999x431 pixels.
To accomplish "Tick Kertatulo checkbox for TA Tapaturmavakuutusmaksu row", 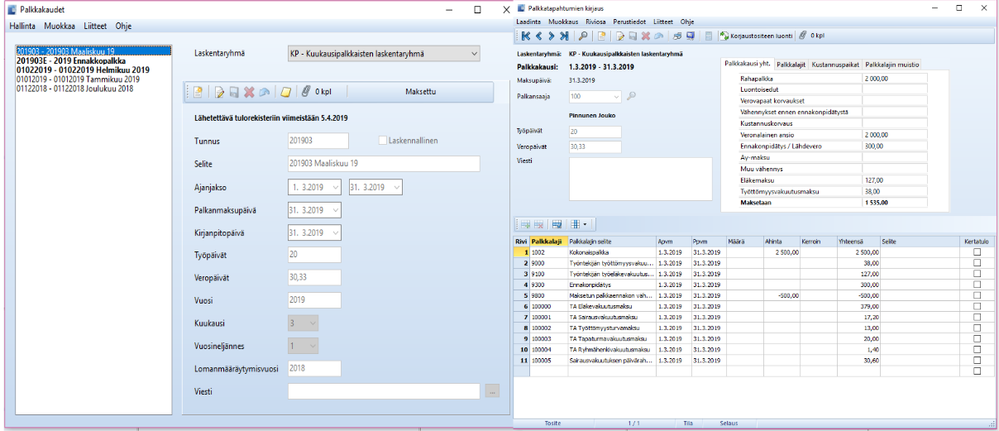I will click(x=977, y=339).
